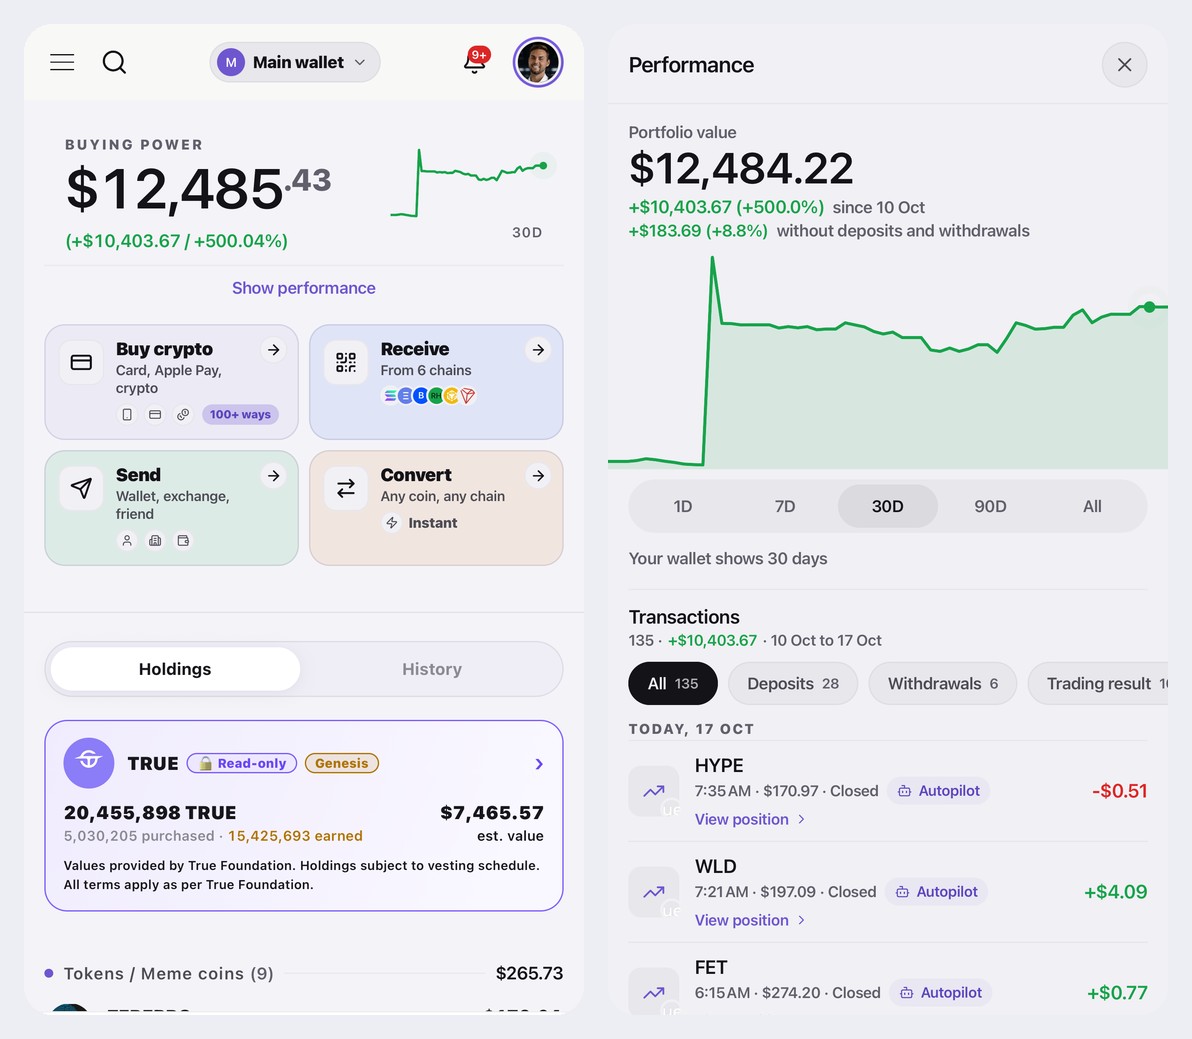Click the Autopilot tag on HYPE
Image resolution: width=1192 pixels, height=1039 pixels.
tap(939, 790)
